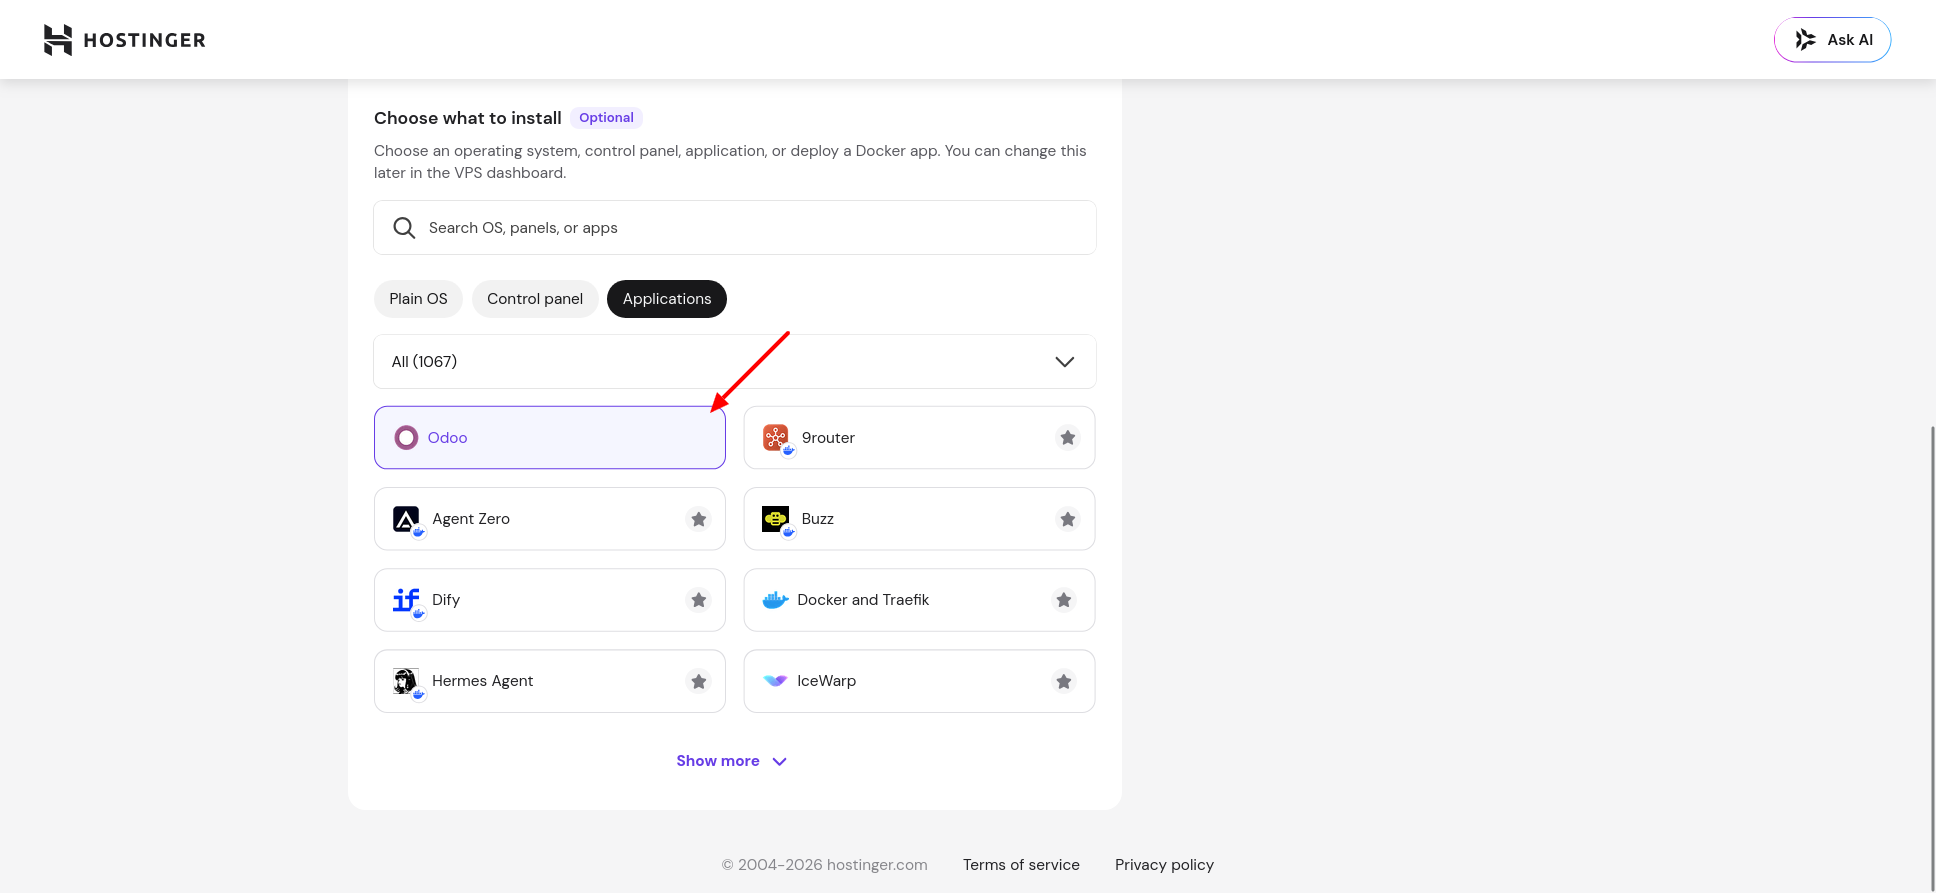
Task: Select the Odoo application card
Action: 550,438
